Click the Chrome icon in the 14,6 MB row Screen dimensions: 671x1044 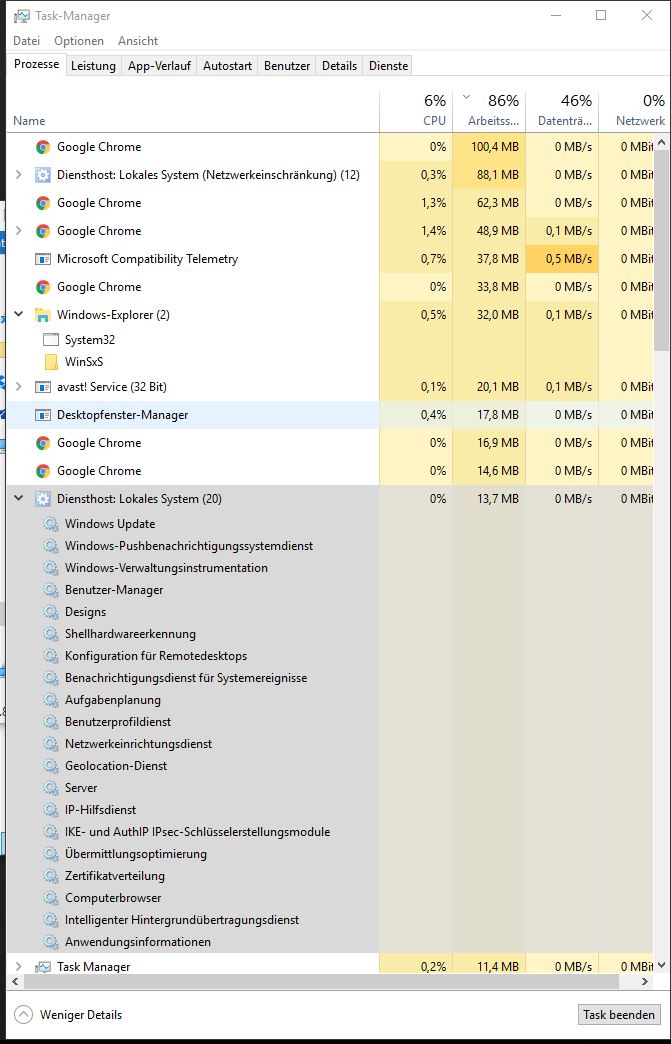[x=43, y=471]
